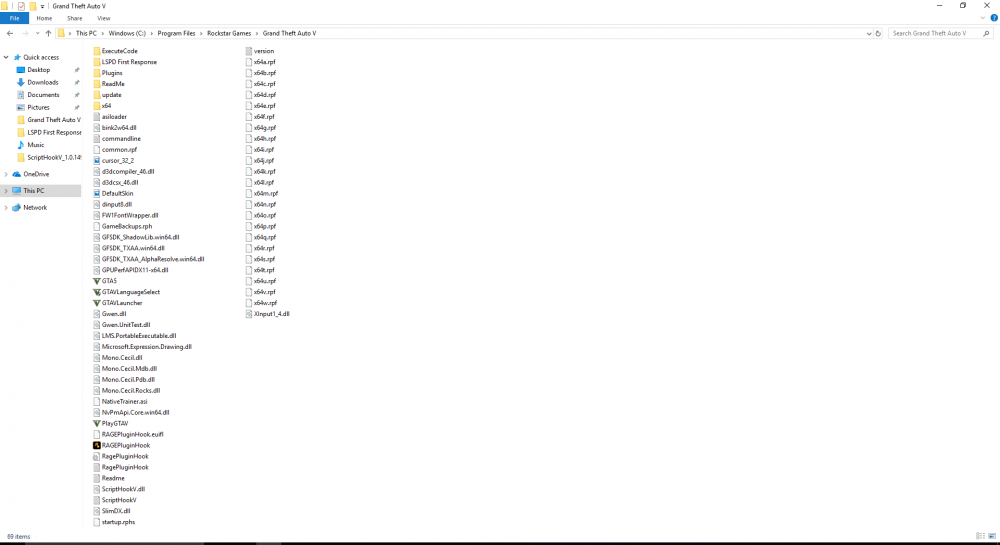Select the GTAVLauncher application icon
The image size is (1000, 545).
click(x=97, y=303)
